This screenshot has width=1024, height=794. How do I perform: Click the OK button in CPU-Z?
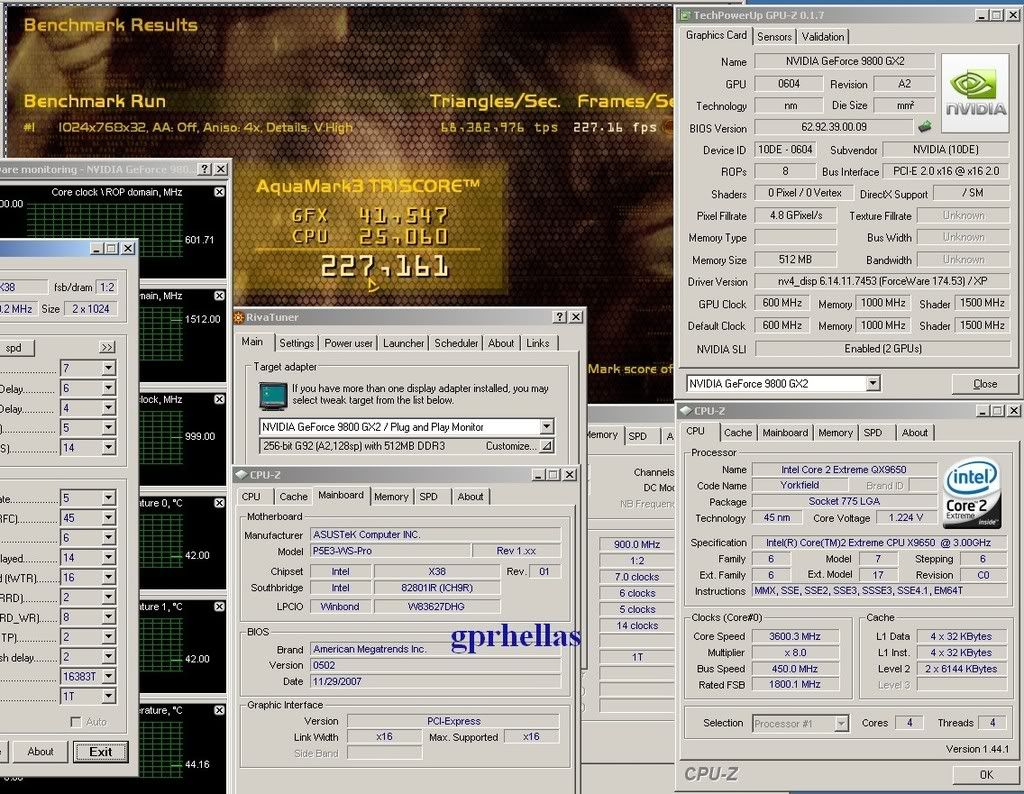(x=985, y=774)
